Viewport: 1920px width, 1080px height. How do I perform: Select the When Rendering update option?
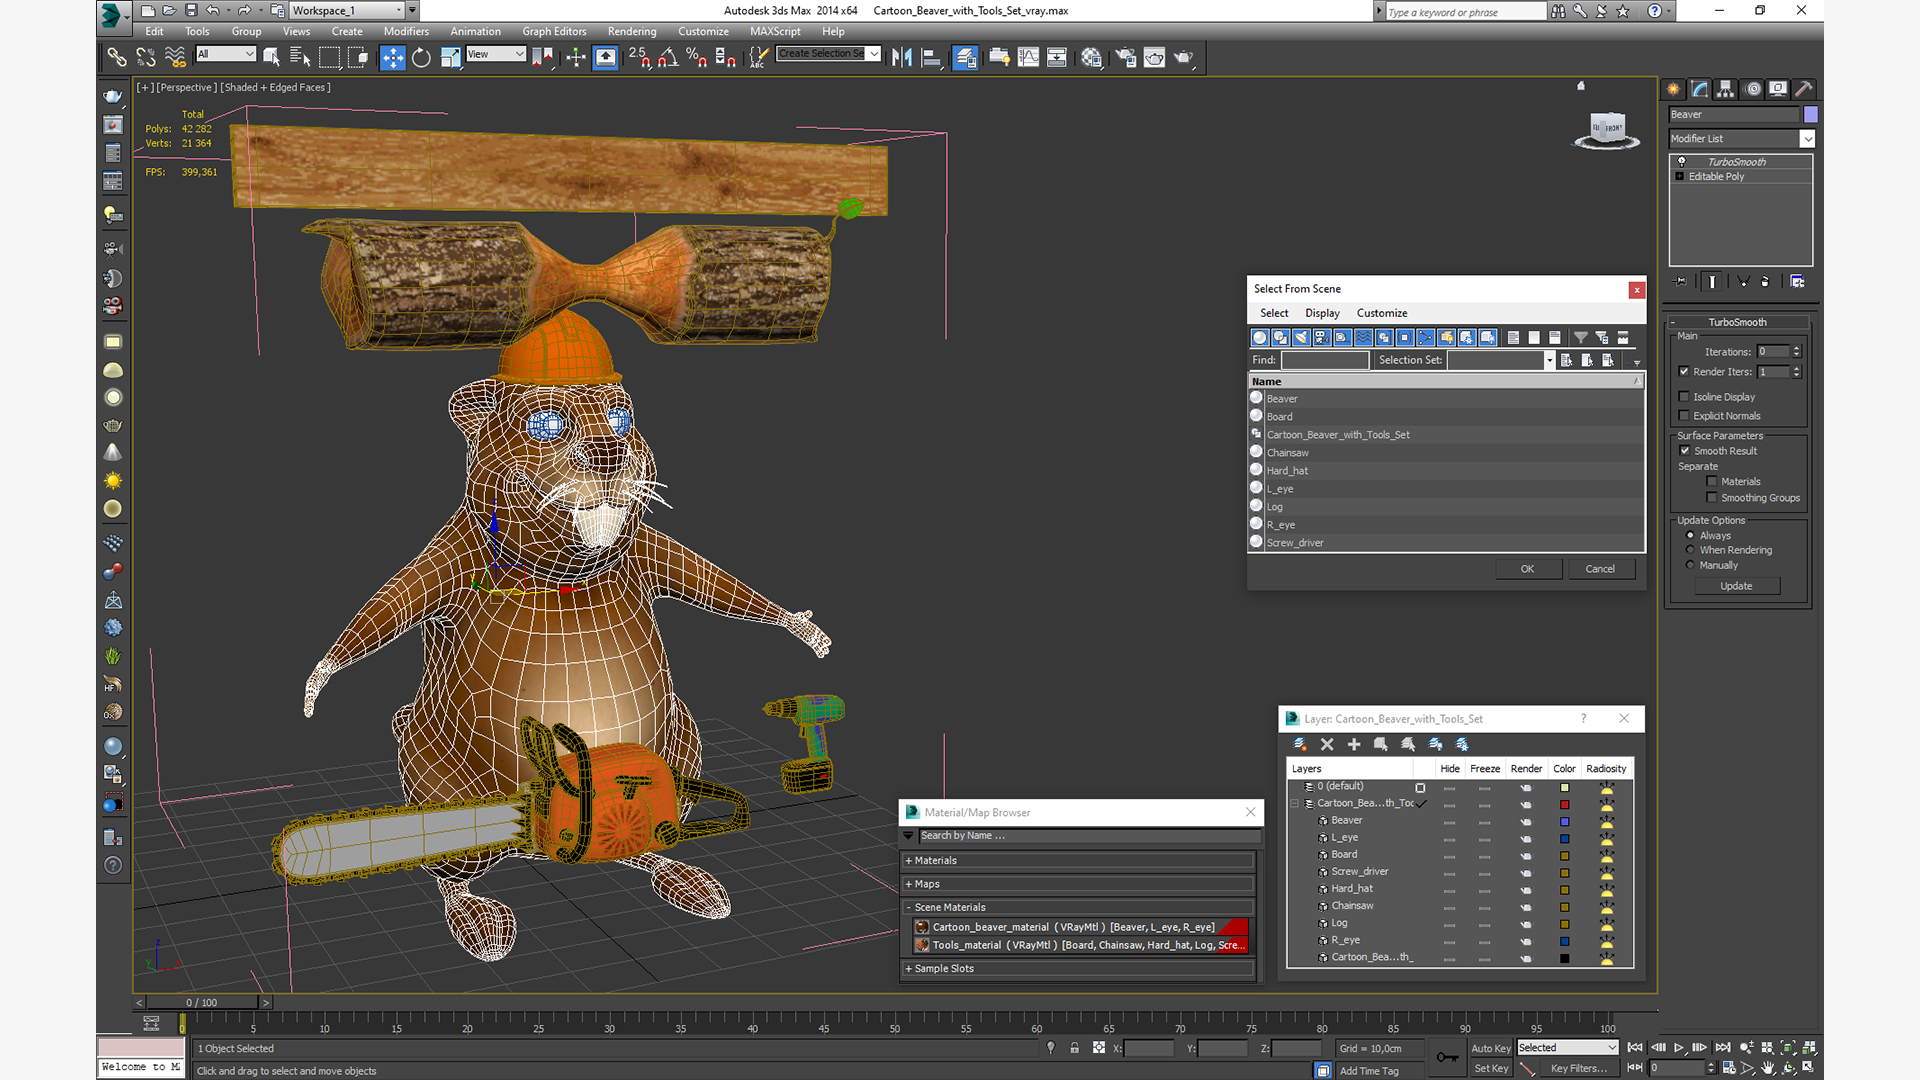pyautogui.click(x=1691, y=550)
